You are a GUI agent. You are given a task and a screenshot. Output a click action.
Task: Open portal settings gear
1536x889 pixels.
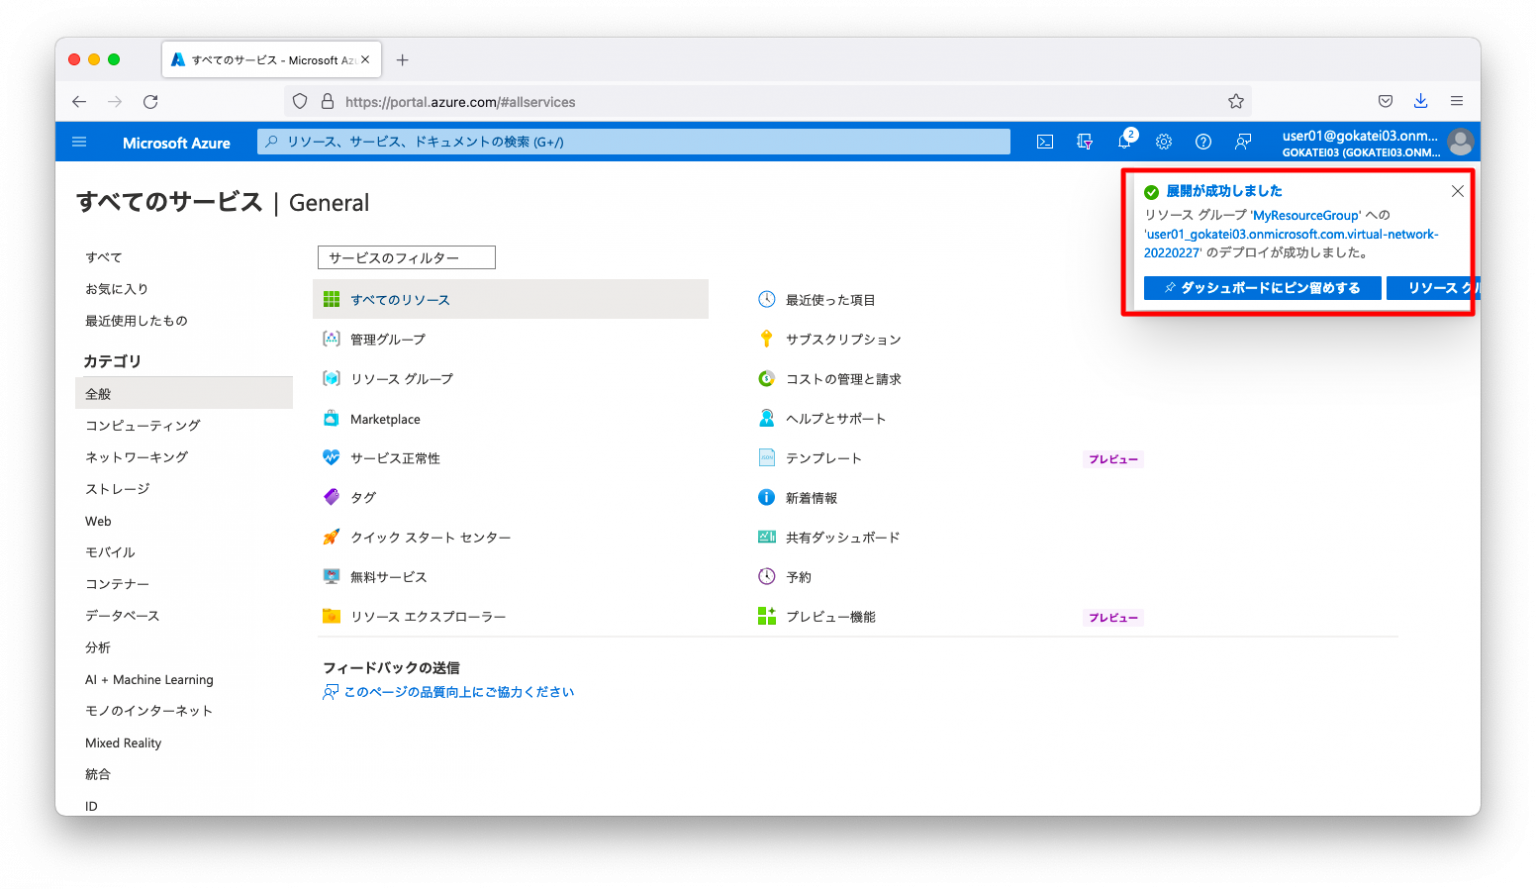[1164, 142]
